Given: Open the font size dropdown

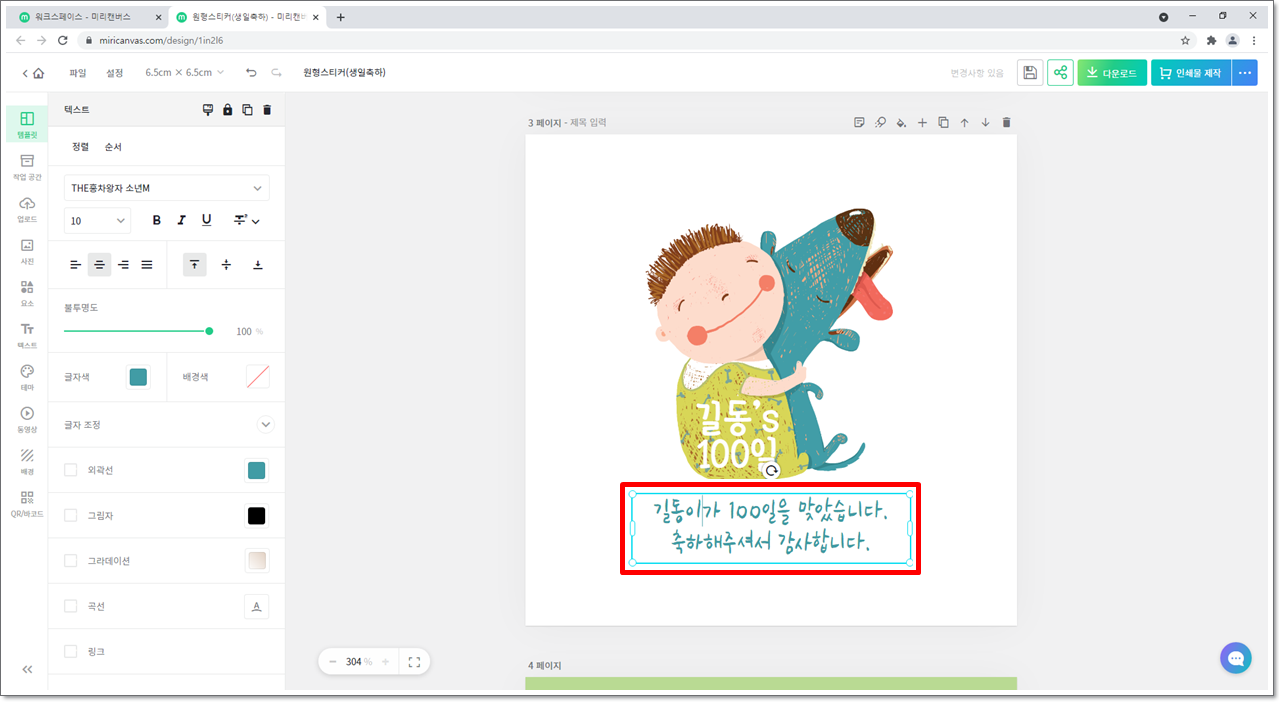Looking at the screenshot, I should coord(97,220).
